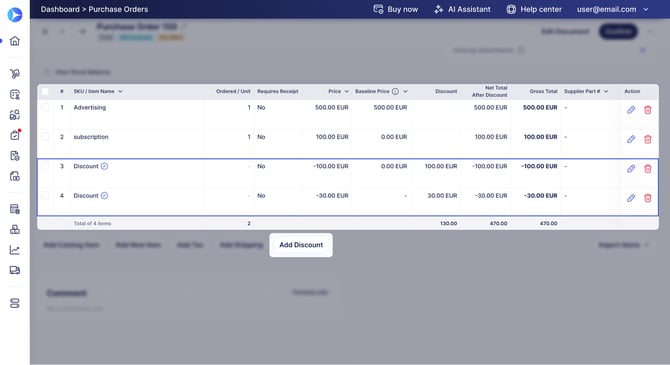Click the Add Discount button

[301, 245]
